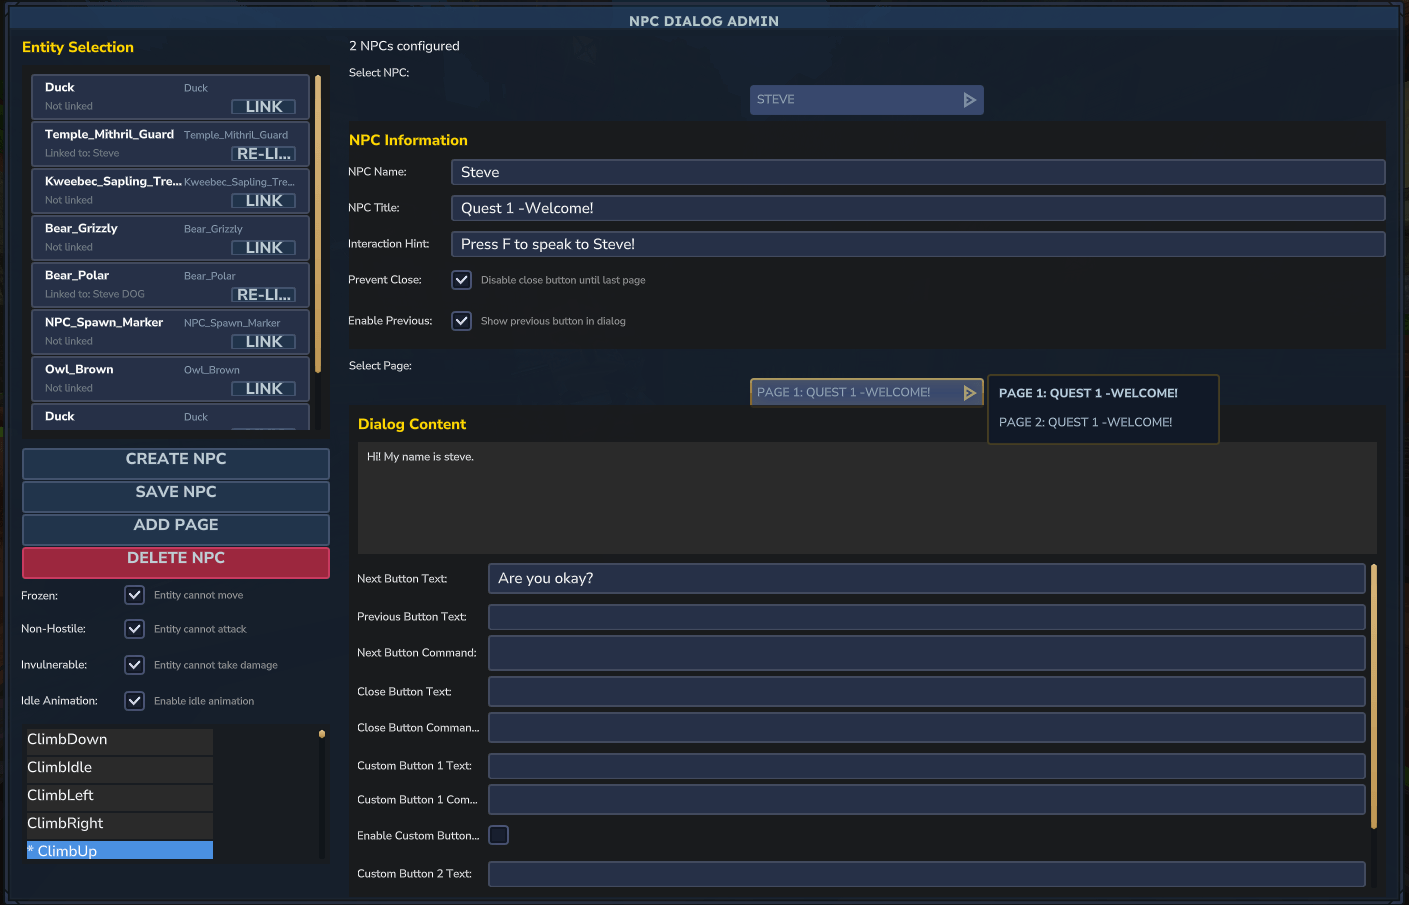The image size is (1409, 905).
Task: Disable the Non-Hostile checkbox
Action: click(x=134, y=628)
